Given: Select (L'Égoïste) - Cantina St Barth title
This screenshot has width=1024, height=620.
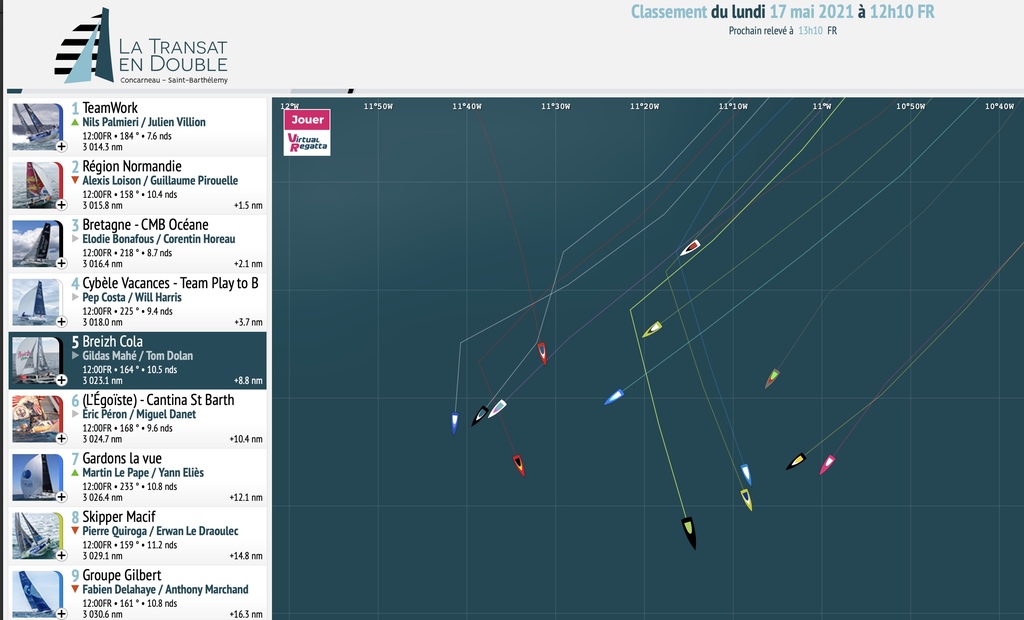Looking at the screenshot, I should (x=158, y=400).
